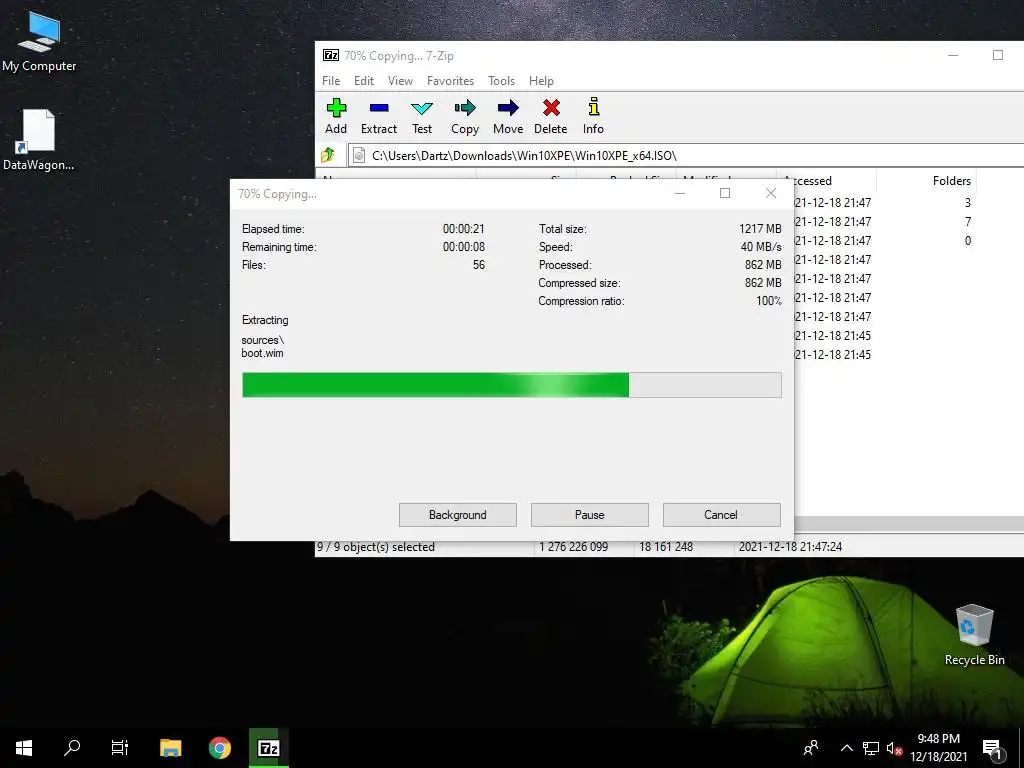Click the Files count value 56
This screenshot has height=768, width=1024.
click(479, 265)
